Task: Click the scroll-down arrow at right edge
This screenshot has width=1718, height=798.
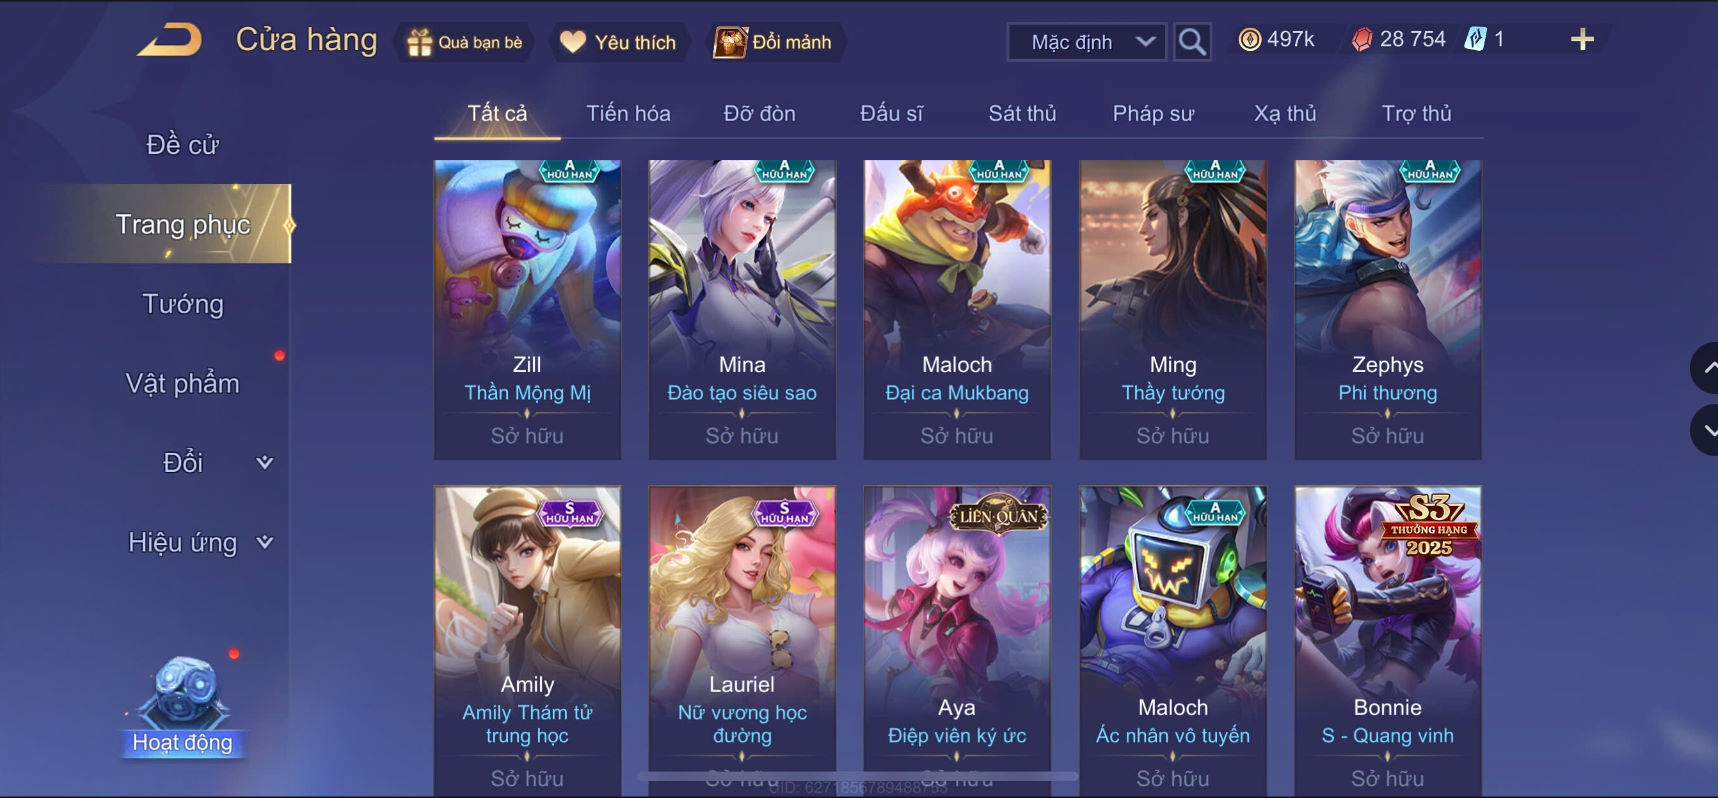Action: [x=1705, y=431]
